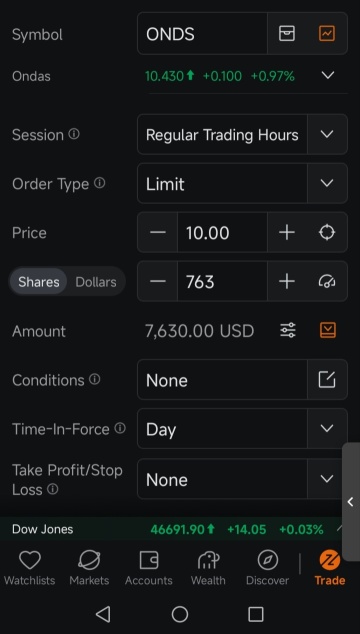This screenshot has width=360, height=634.
Task: Select the Shares quantity mode
Action: coord(39,282)
